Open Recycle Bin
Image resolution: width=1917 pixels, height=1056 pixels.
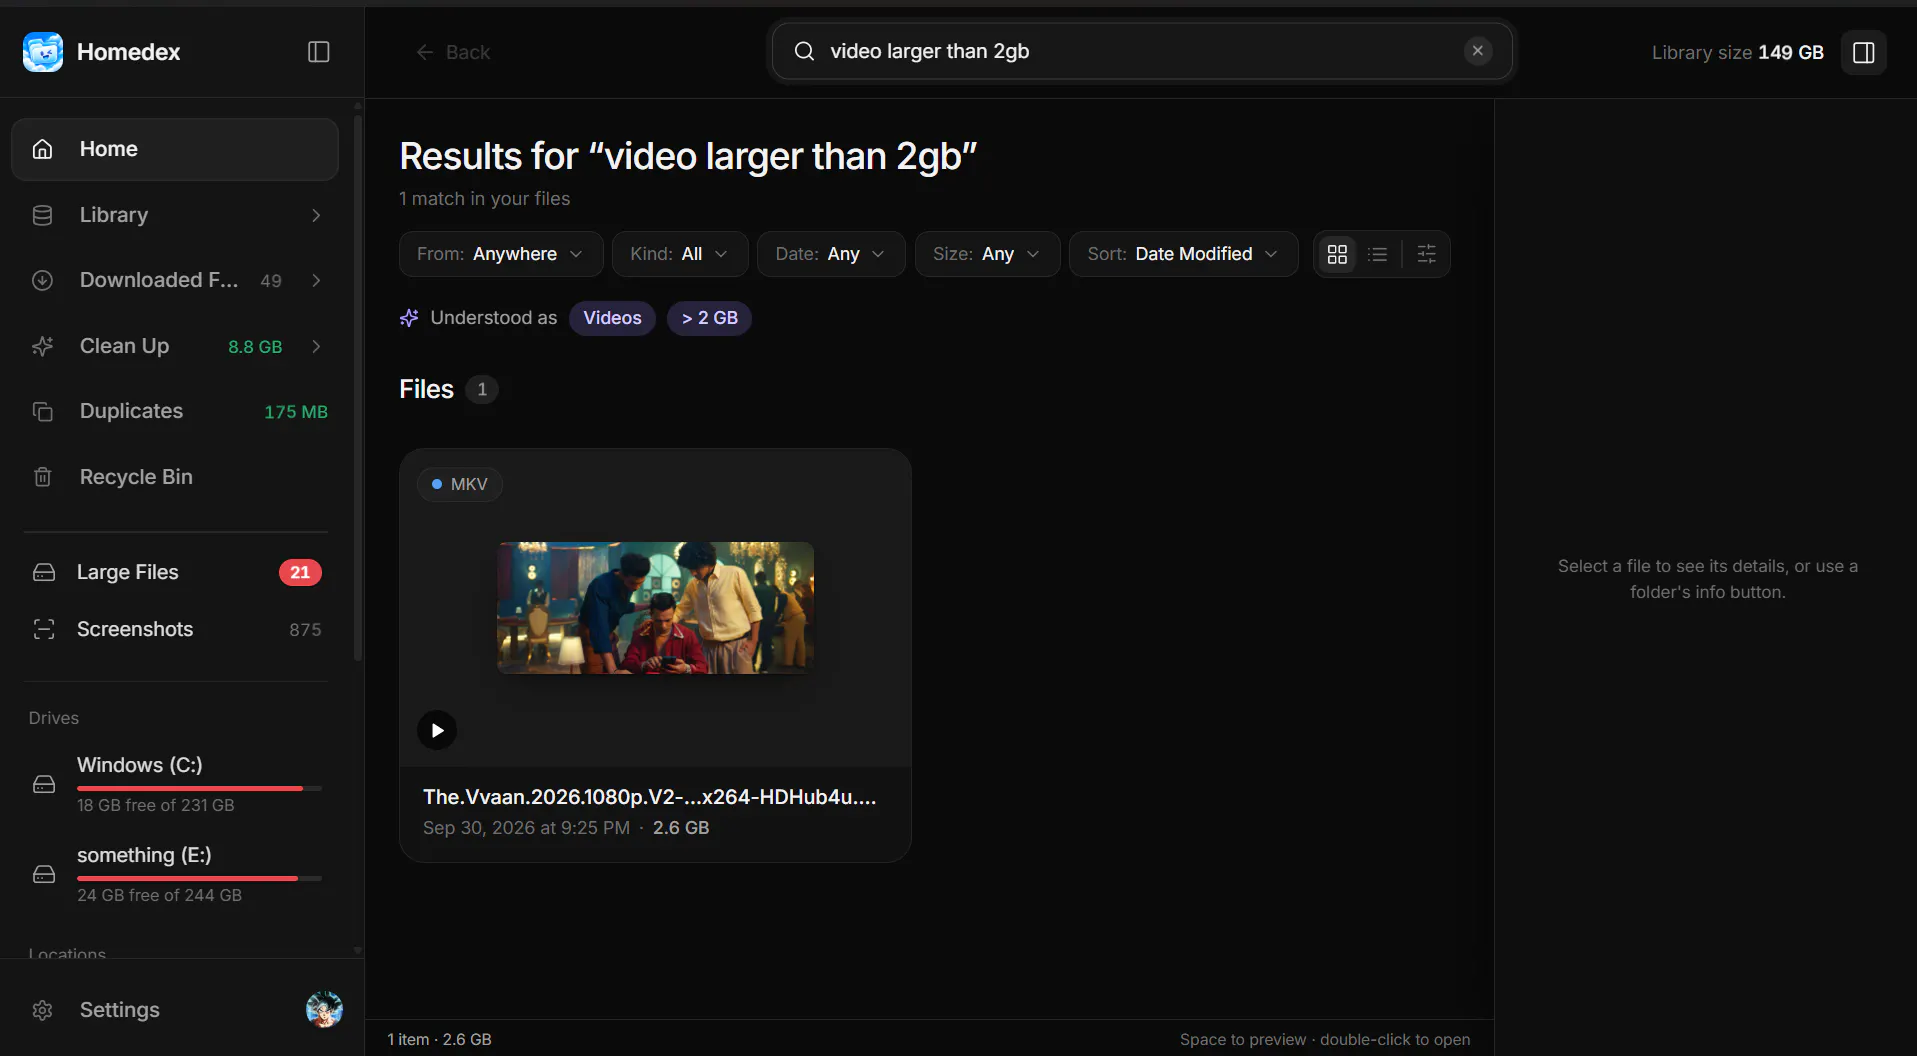175,477
